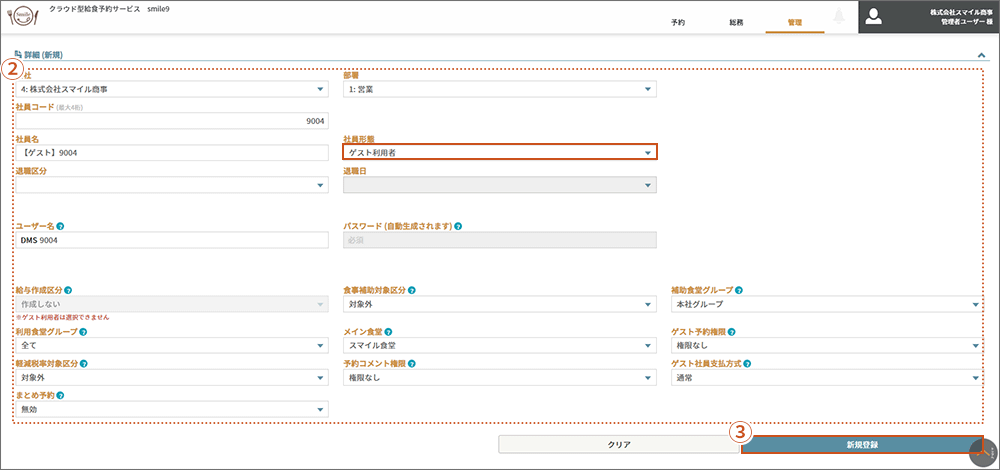The width and height of the screenshot is (1000, 470).
Task: Open the 退職区分 dropdown
Action: pos(172,185)
